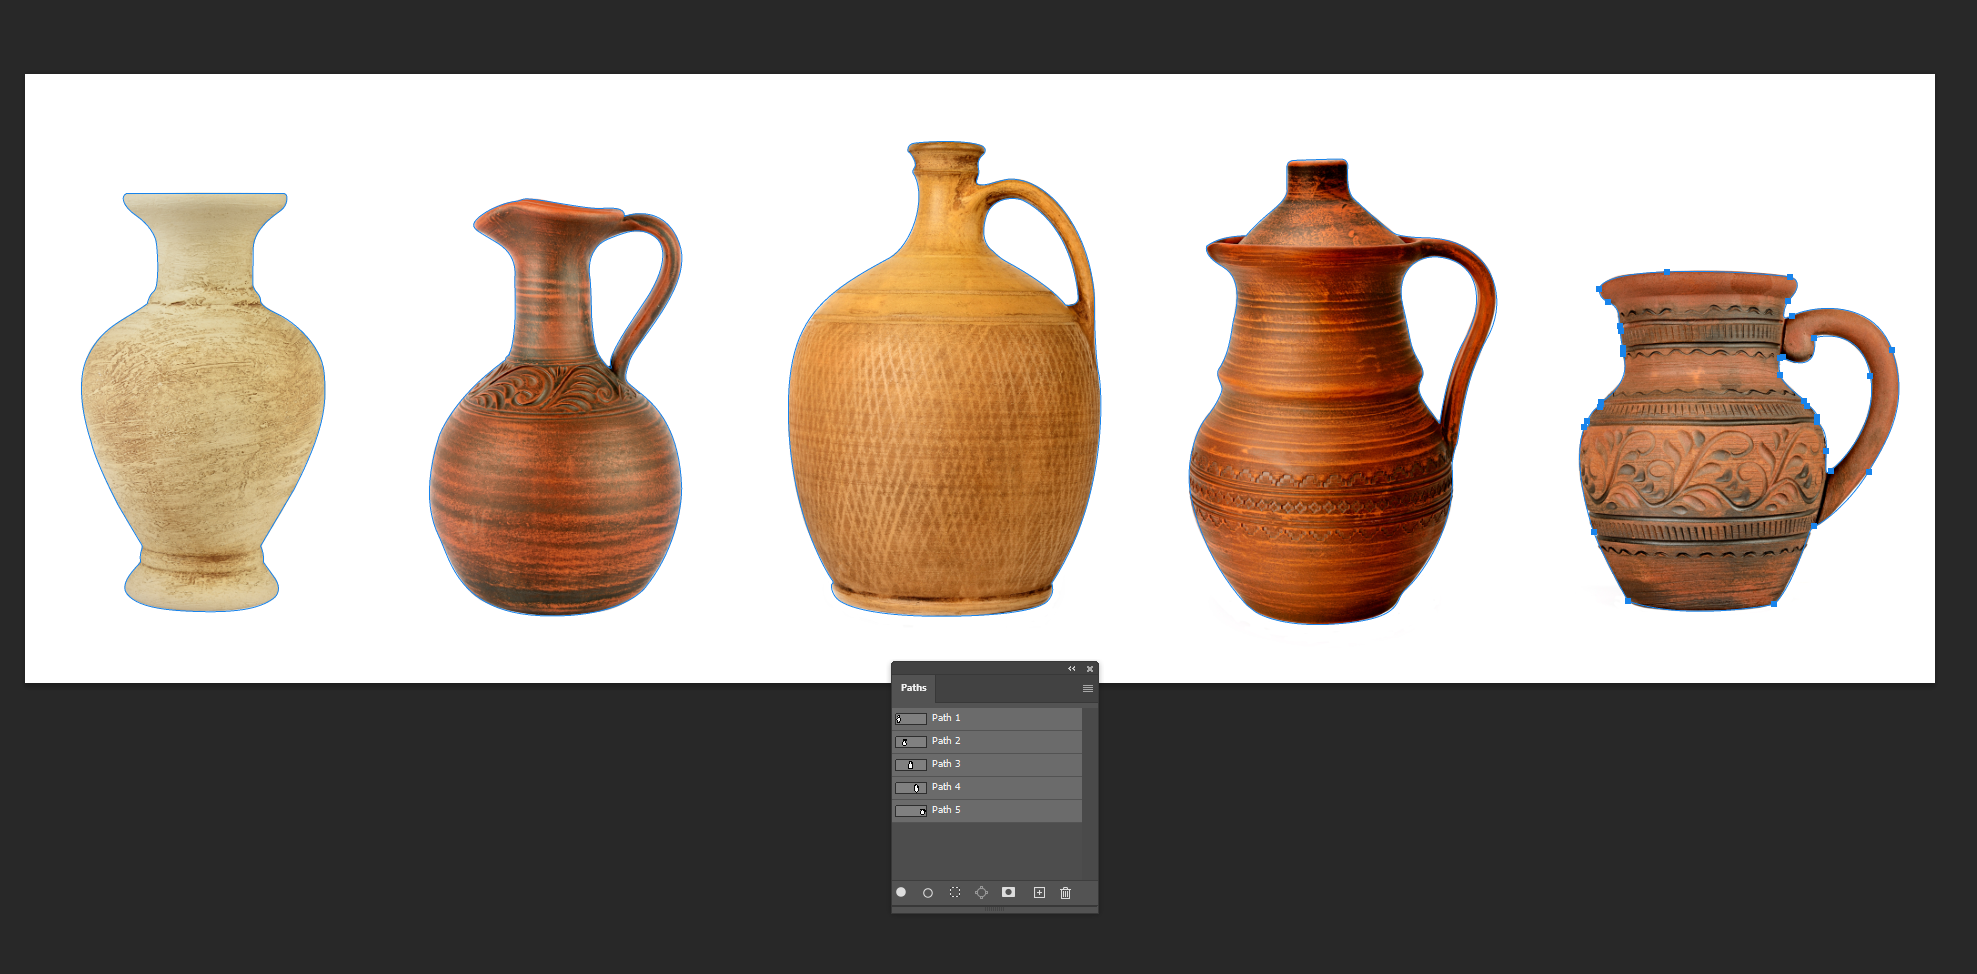Click the lidded terracotta pitcher

1320,430
